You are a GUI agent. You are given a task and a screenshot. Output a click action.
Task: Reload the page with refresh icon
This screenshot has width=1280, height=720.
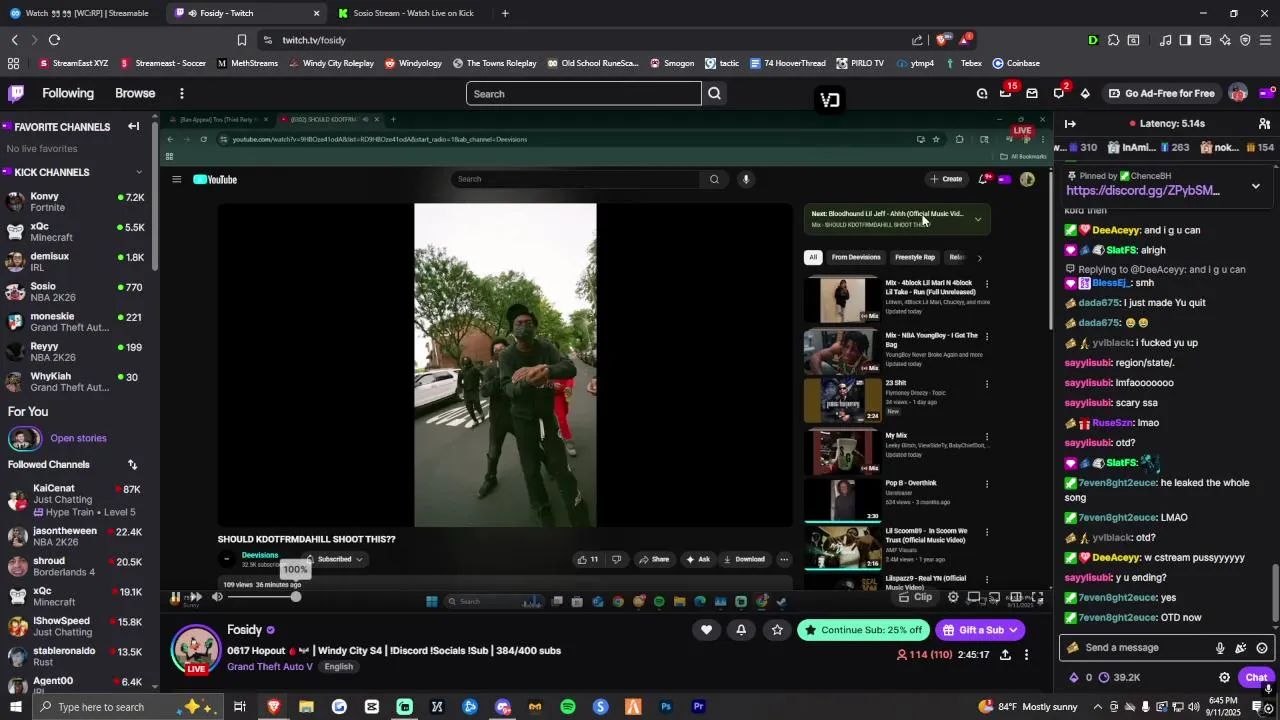click(54, 40)
